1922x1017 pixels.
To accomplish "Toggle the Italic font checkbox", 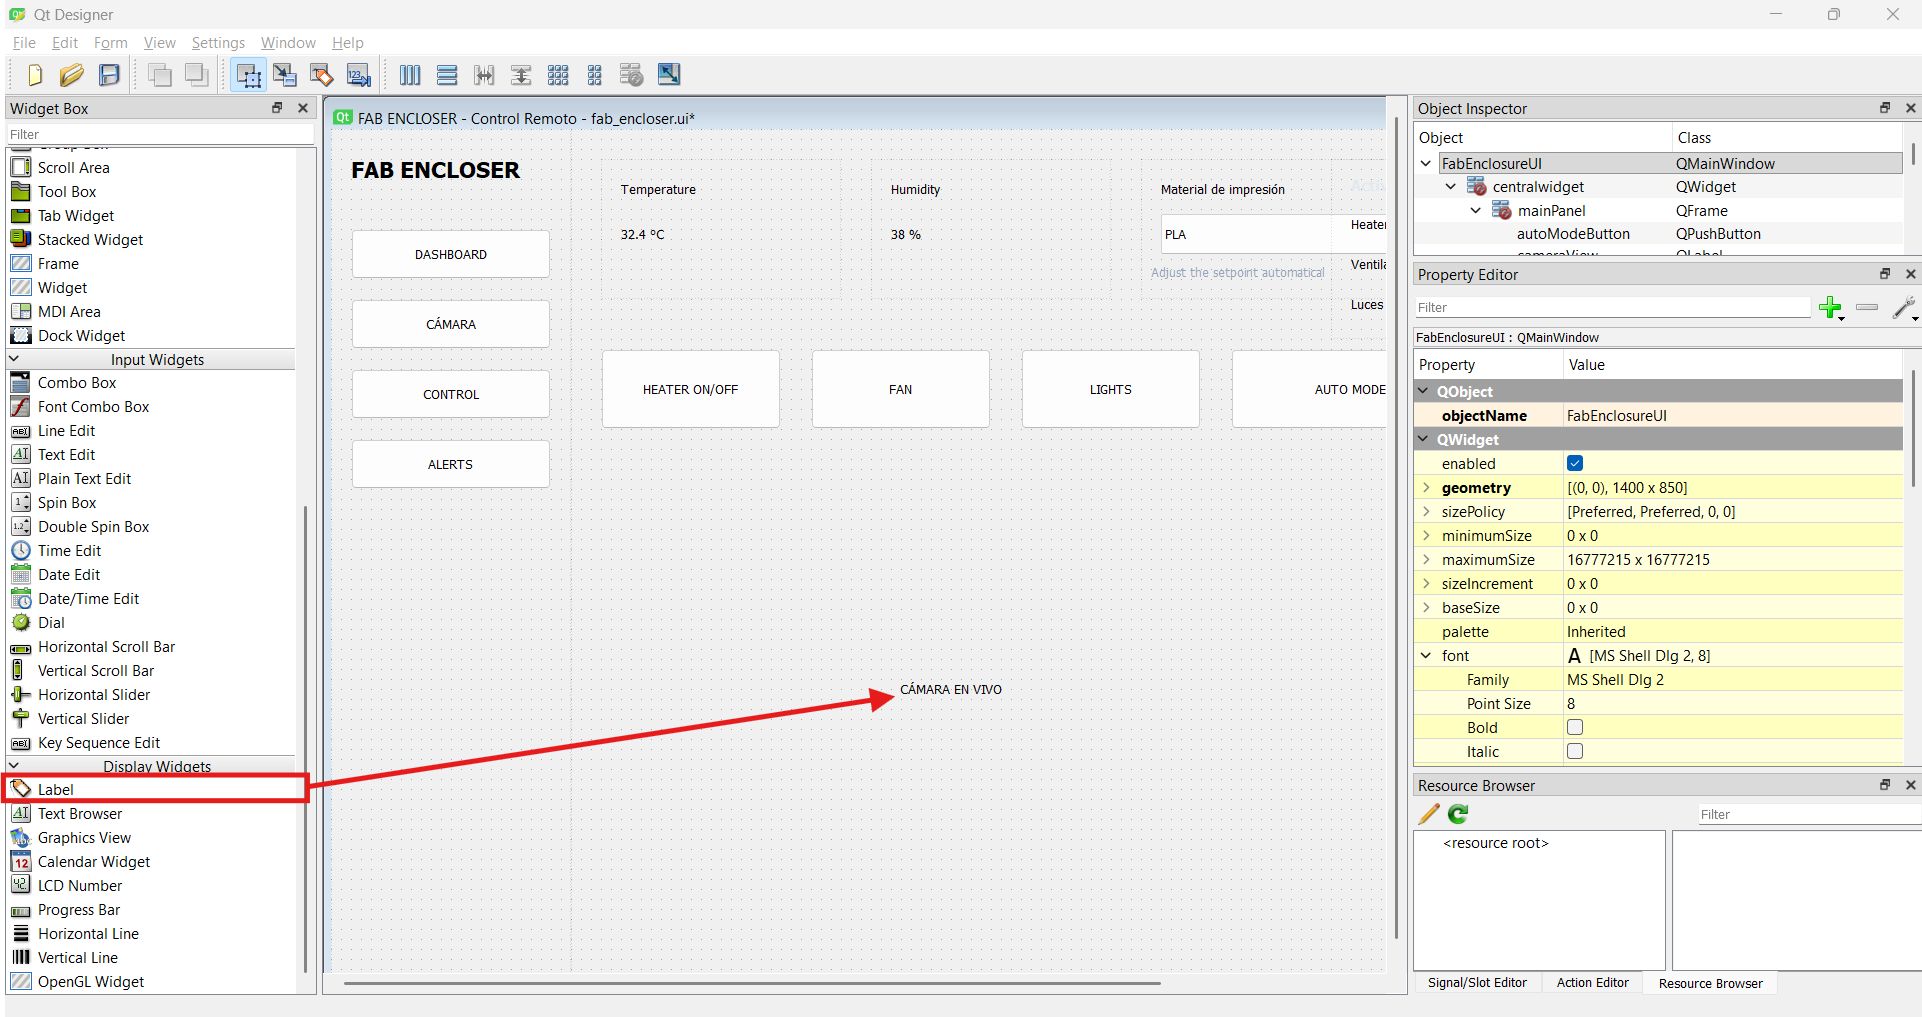I will click(x=1575, y=751).
